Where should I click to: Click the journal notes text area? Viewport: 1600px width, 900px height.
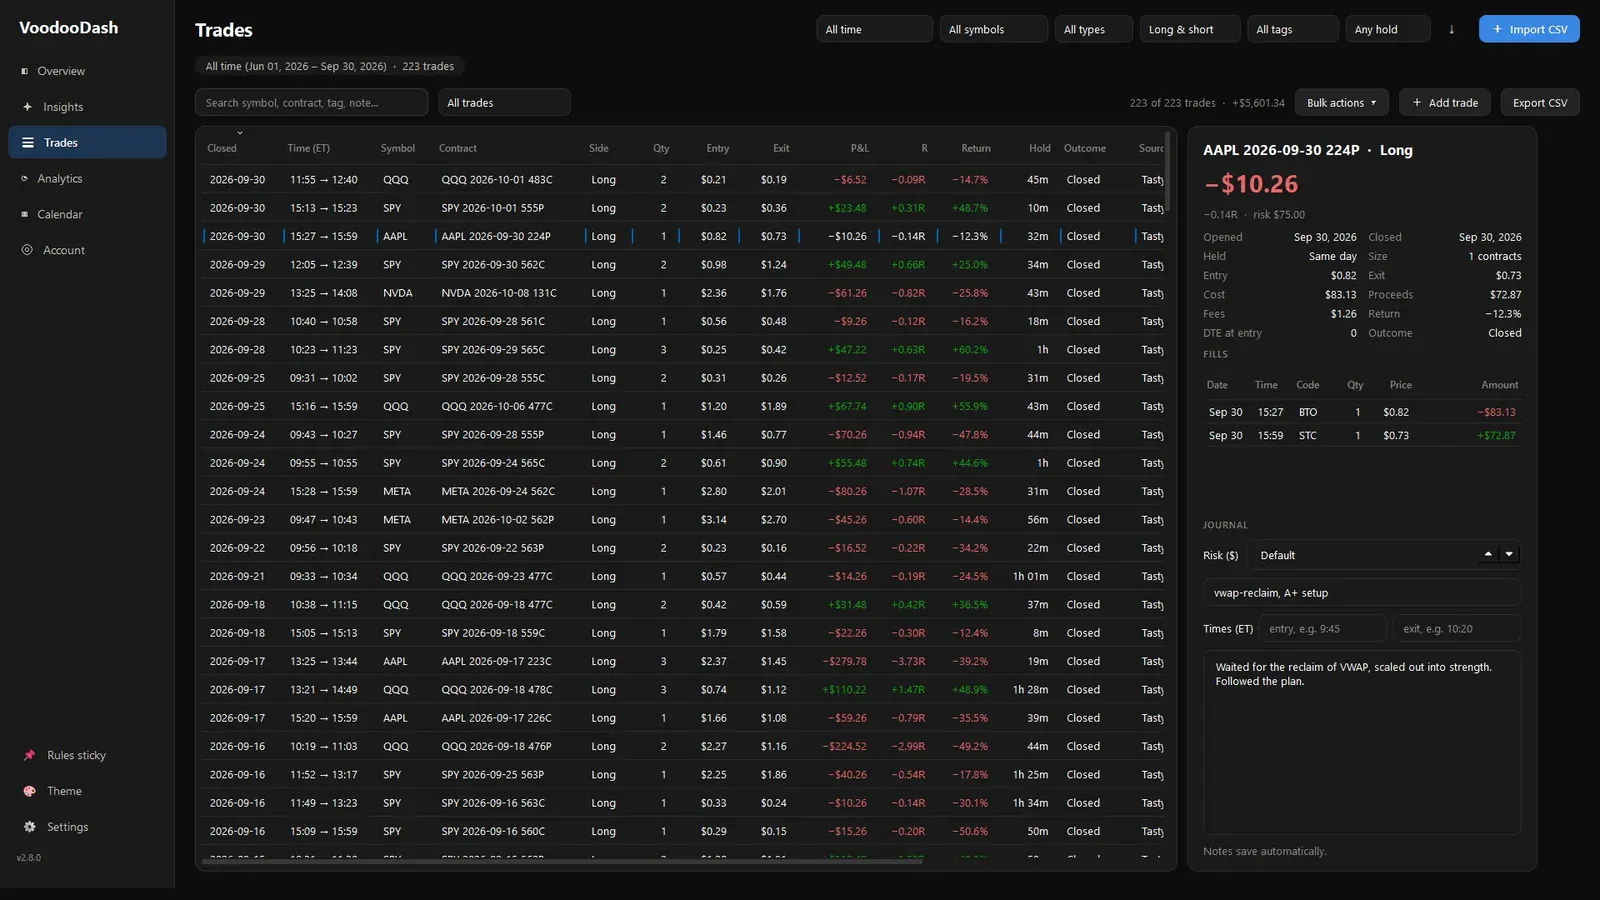[x=1362, y=742]
